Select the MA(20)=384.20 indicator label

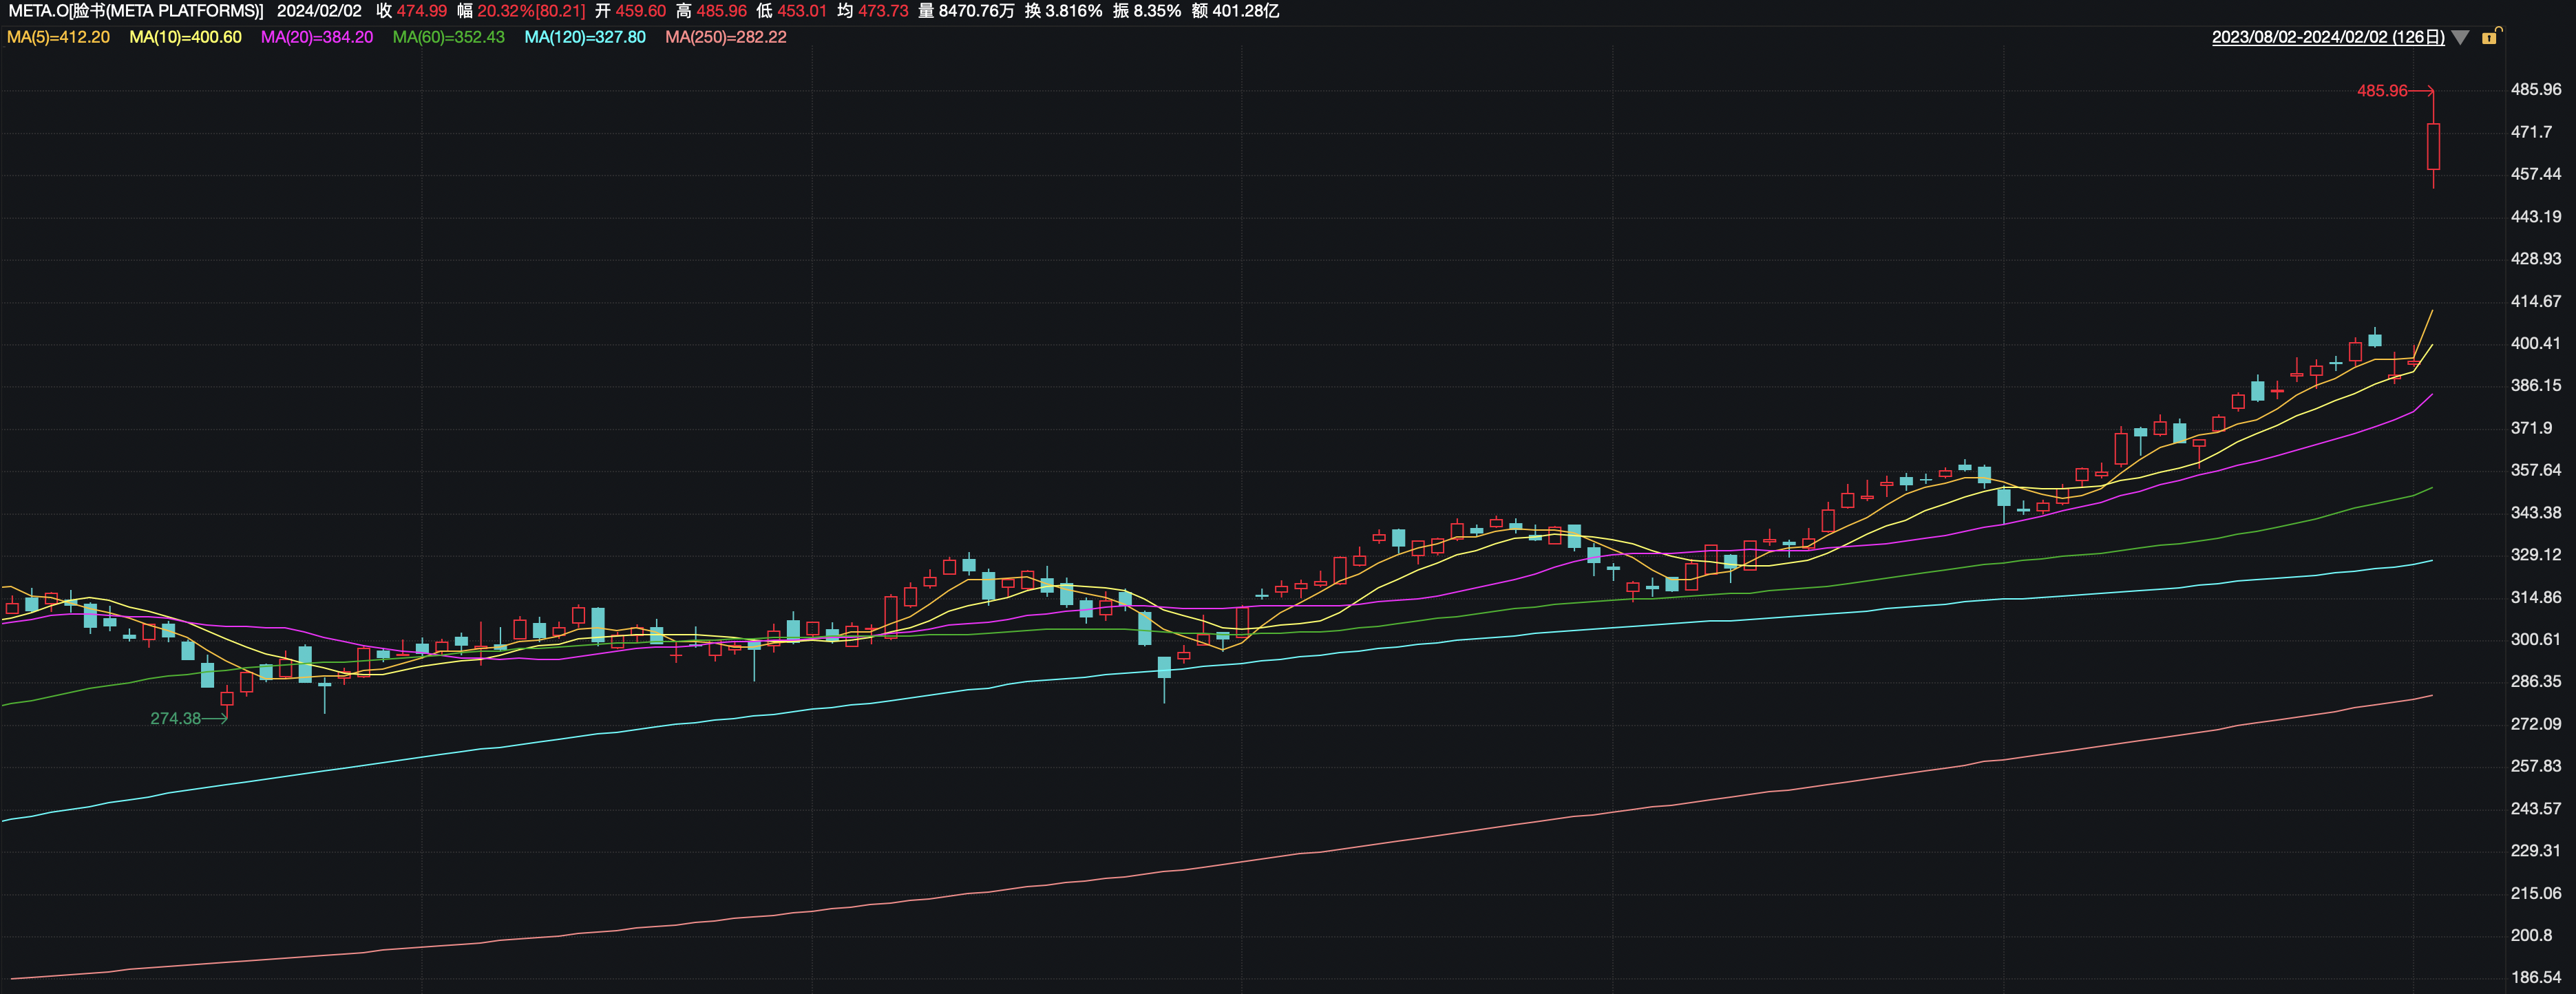pyautogui.click(x=316, y=37)
